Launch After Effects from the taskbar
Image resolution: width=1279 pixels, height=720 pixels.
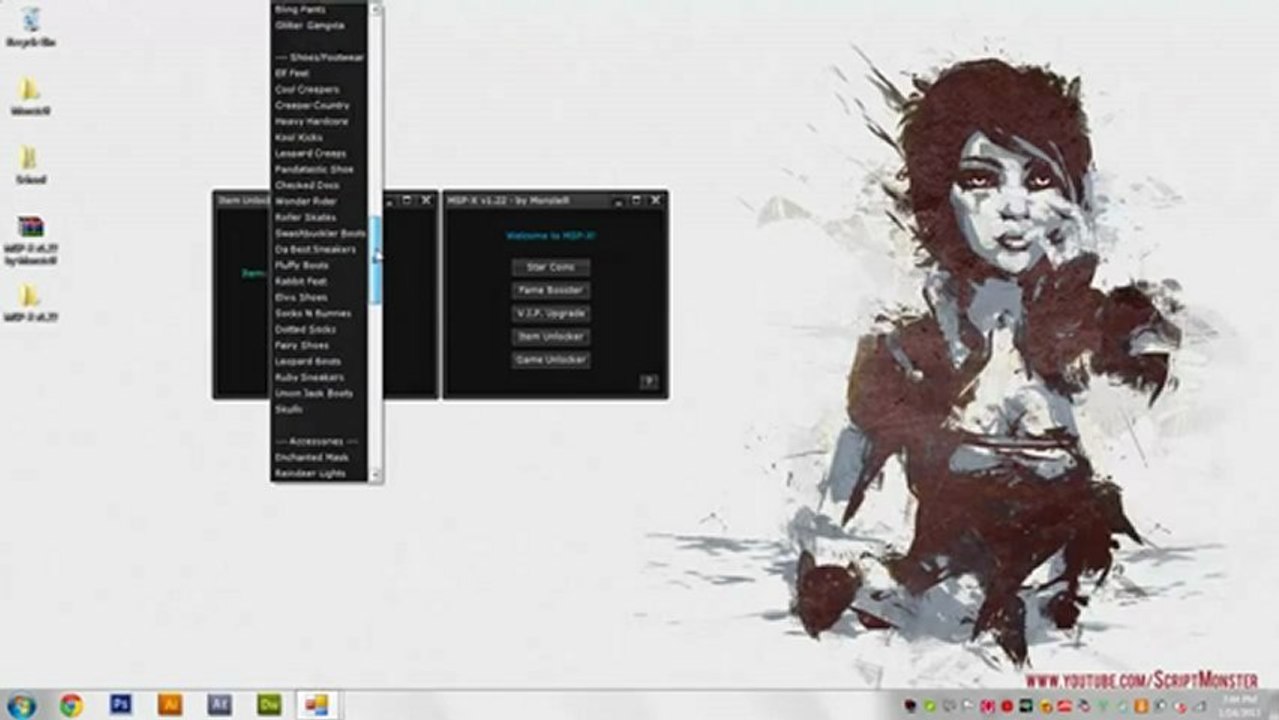point(219,704)
